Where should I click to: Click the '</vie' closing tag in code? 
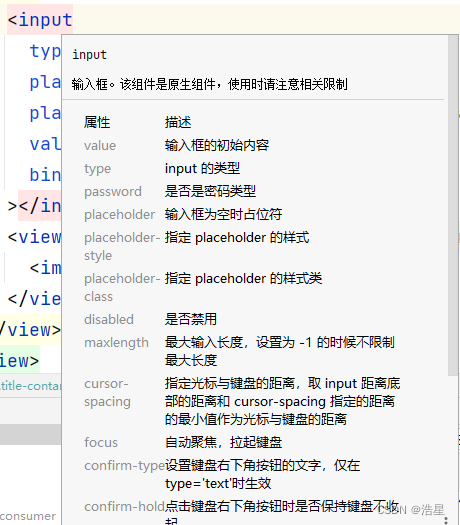pyautogui.click(x=34, y=299)
